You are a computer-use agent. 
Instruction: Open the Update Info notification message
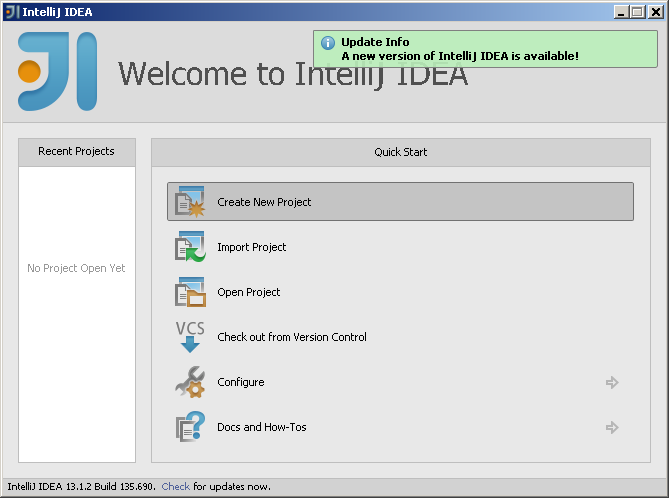[460, 56]
